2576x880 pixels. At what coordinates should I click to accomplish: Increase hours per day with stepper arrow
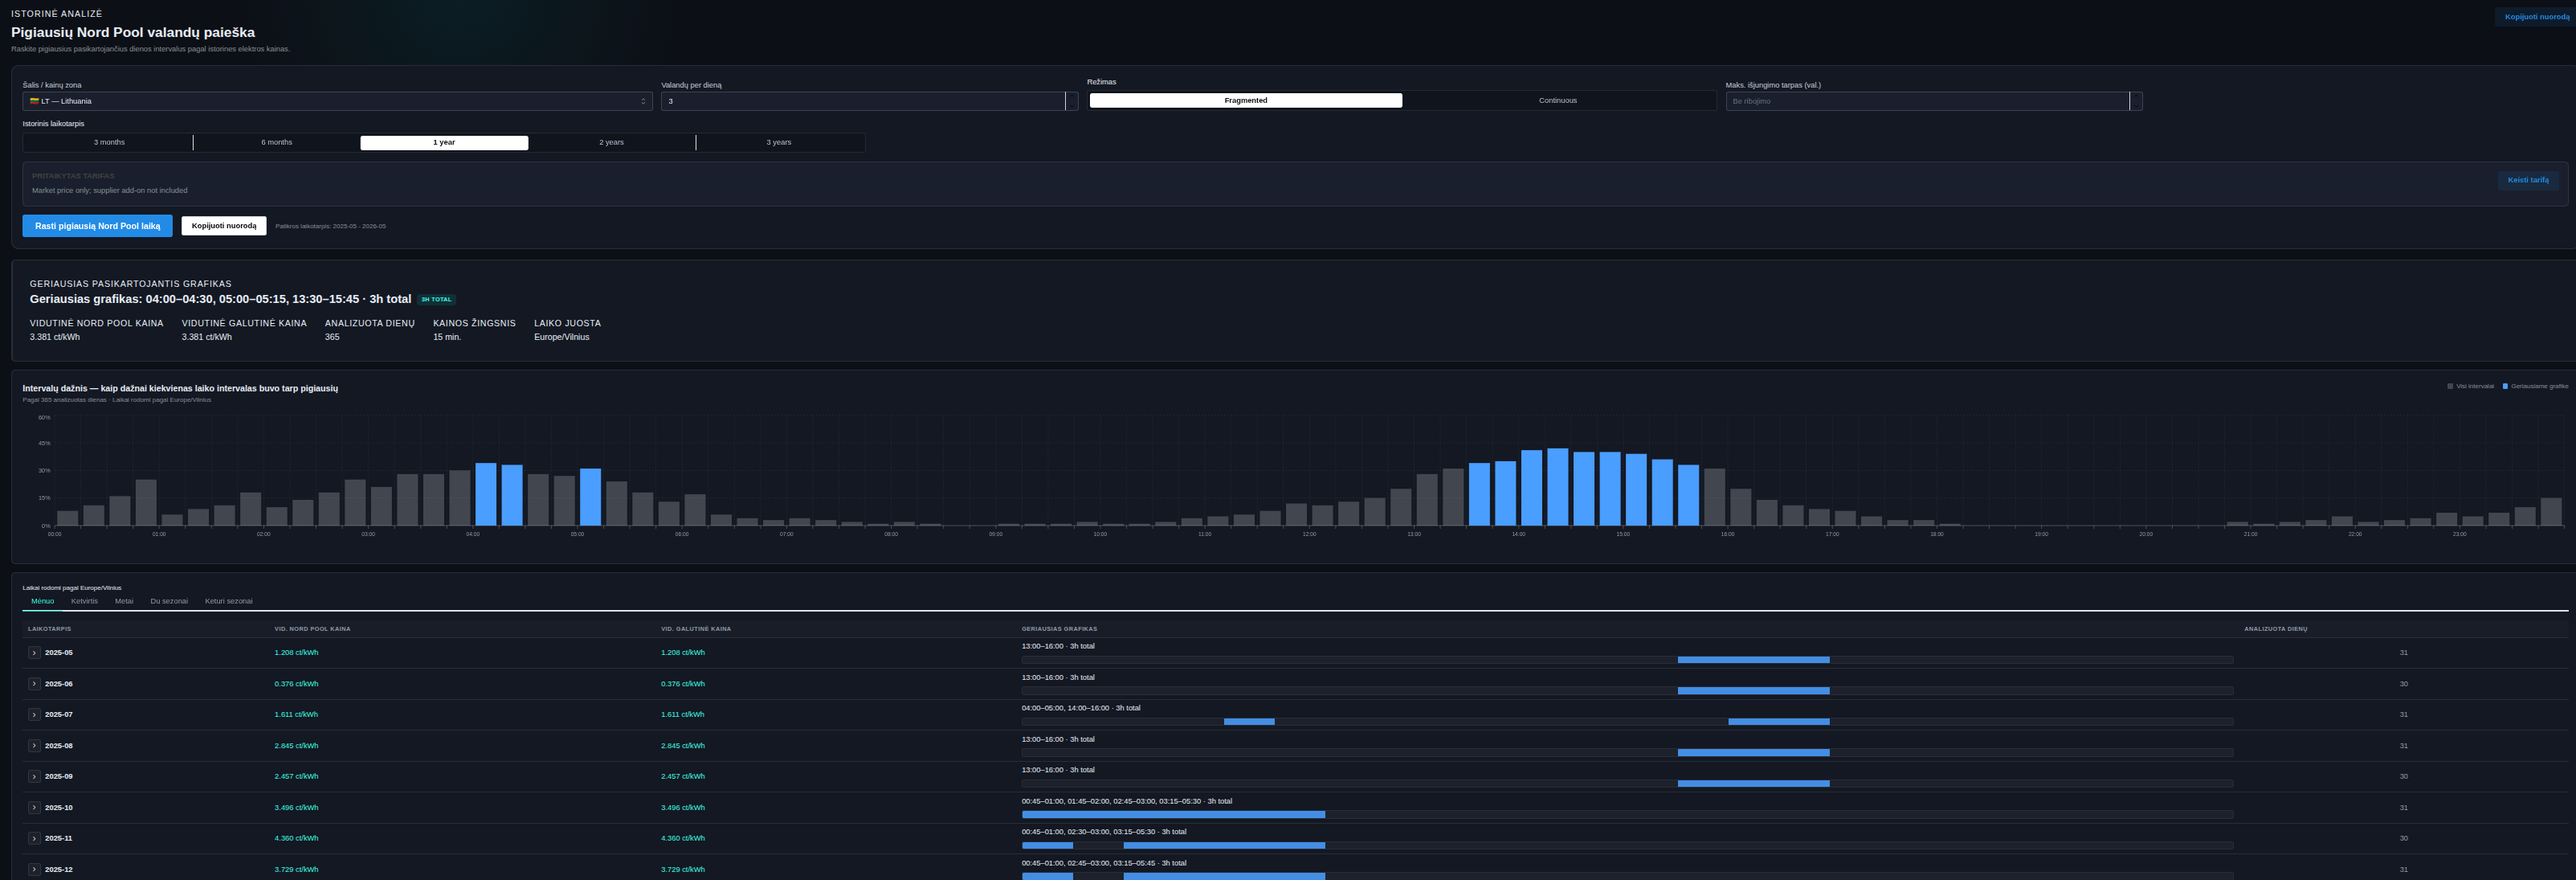(1072, 97)
